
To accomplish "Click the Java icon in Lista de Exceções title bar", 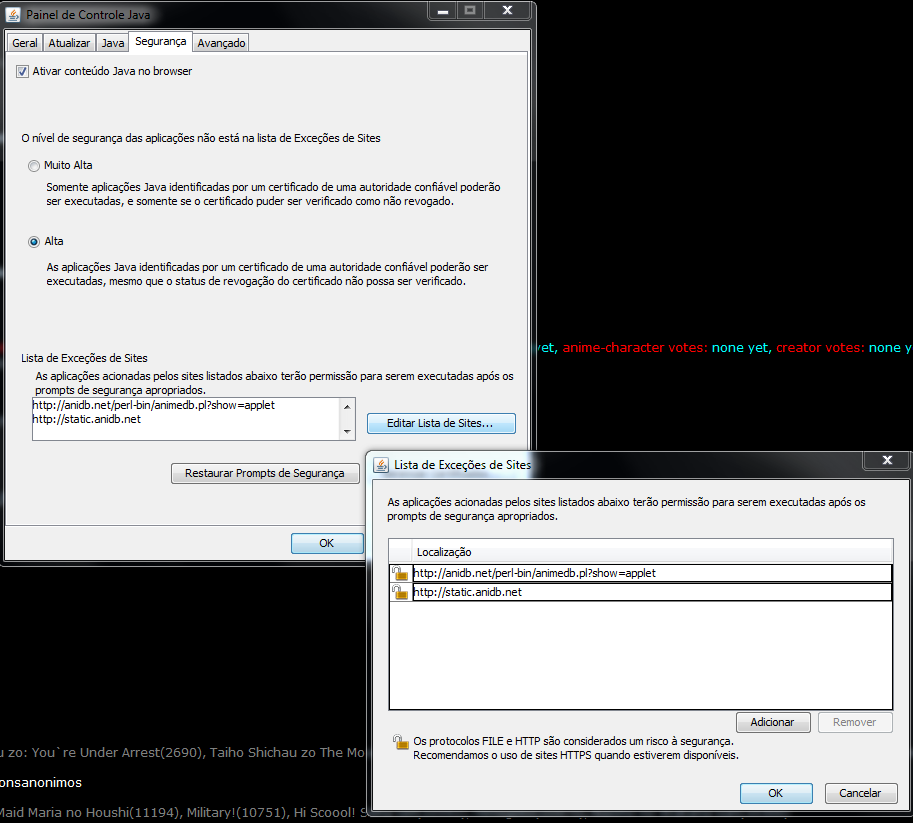I will 381,465.
